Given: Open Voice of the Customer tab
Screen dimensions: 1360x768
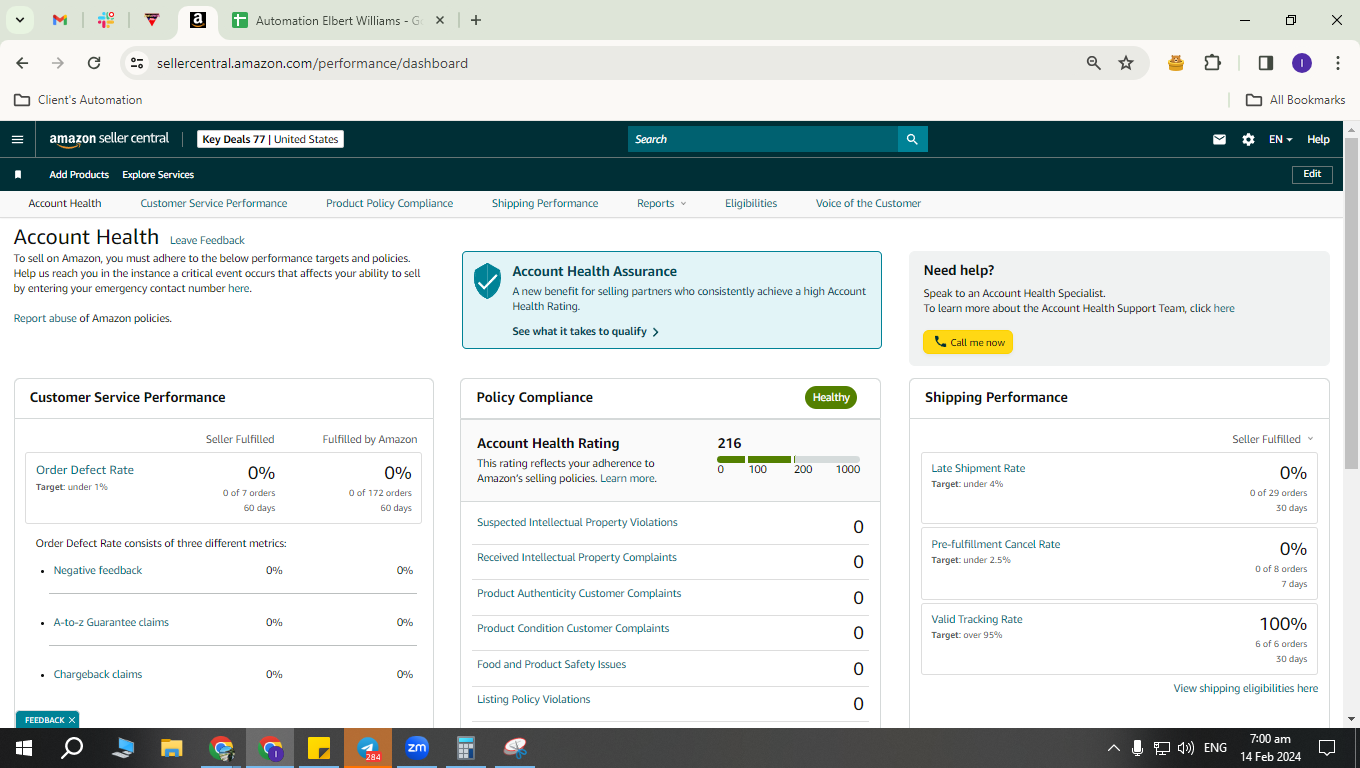Looking at the screenshot, I should pos(868,203).
